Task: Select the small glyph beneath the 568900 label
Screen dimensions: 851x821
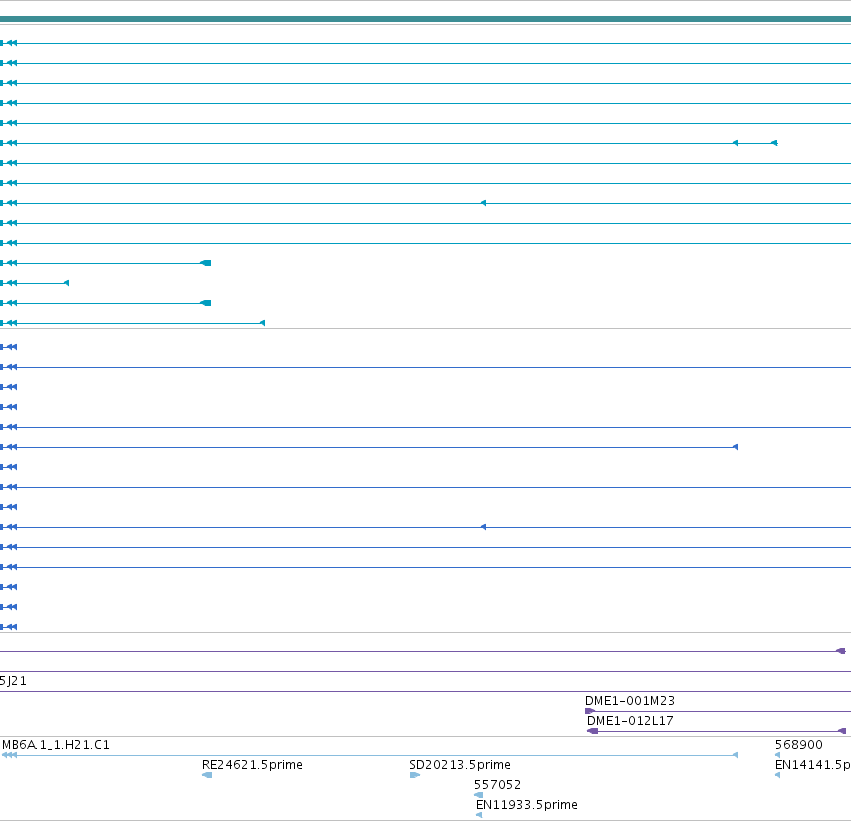Action: 777,755
